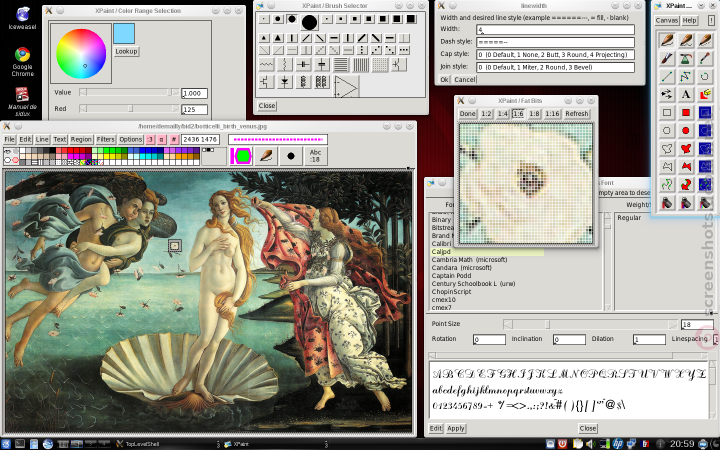Select the crossing arrows tool
This screenshot has height=450, width=720.
pyautogui.click(x=667, y=94)
